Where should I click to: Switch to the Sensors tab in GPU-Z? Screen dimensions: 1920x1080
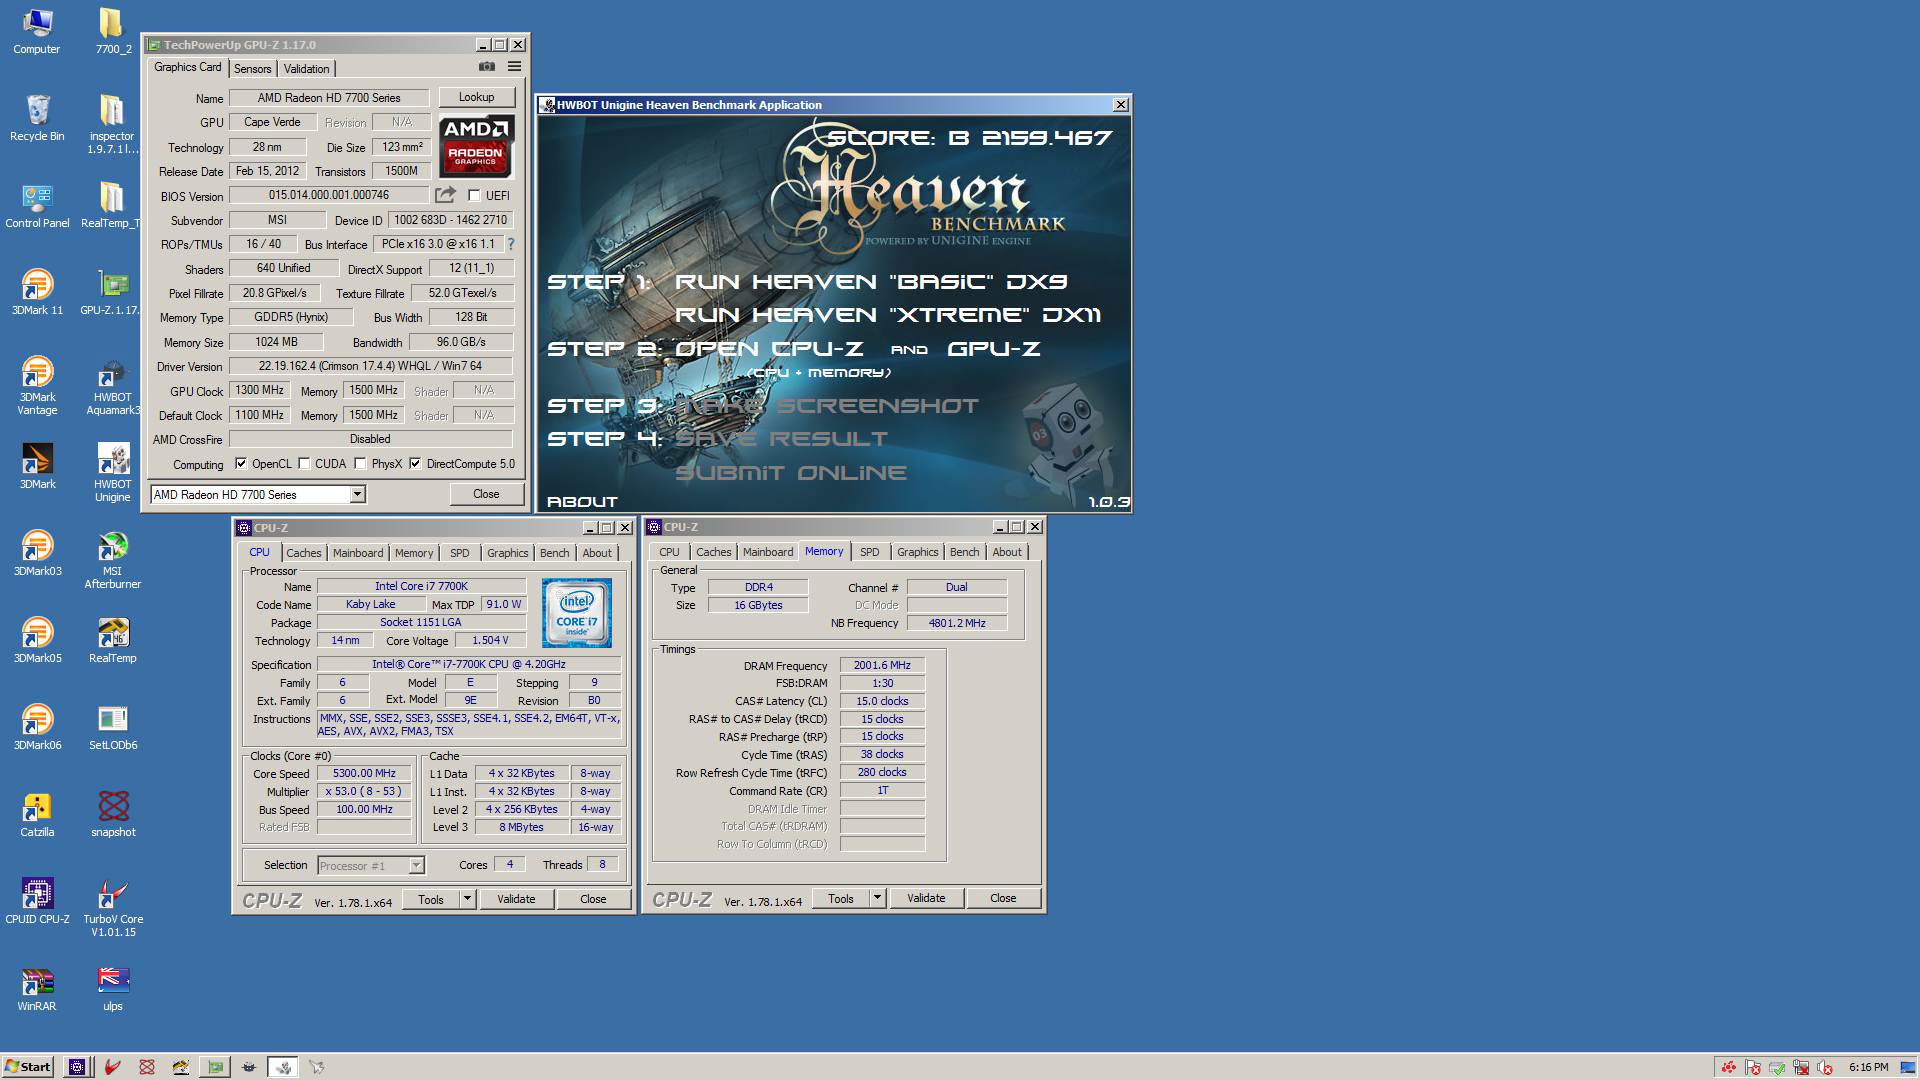[252, 69]
